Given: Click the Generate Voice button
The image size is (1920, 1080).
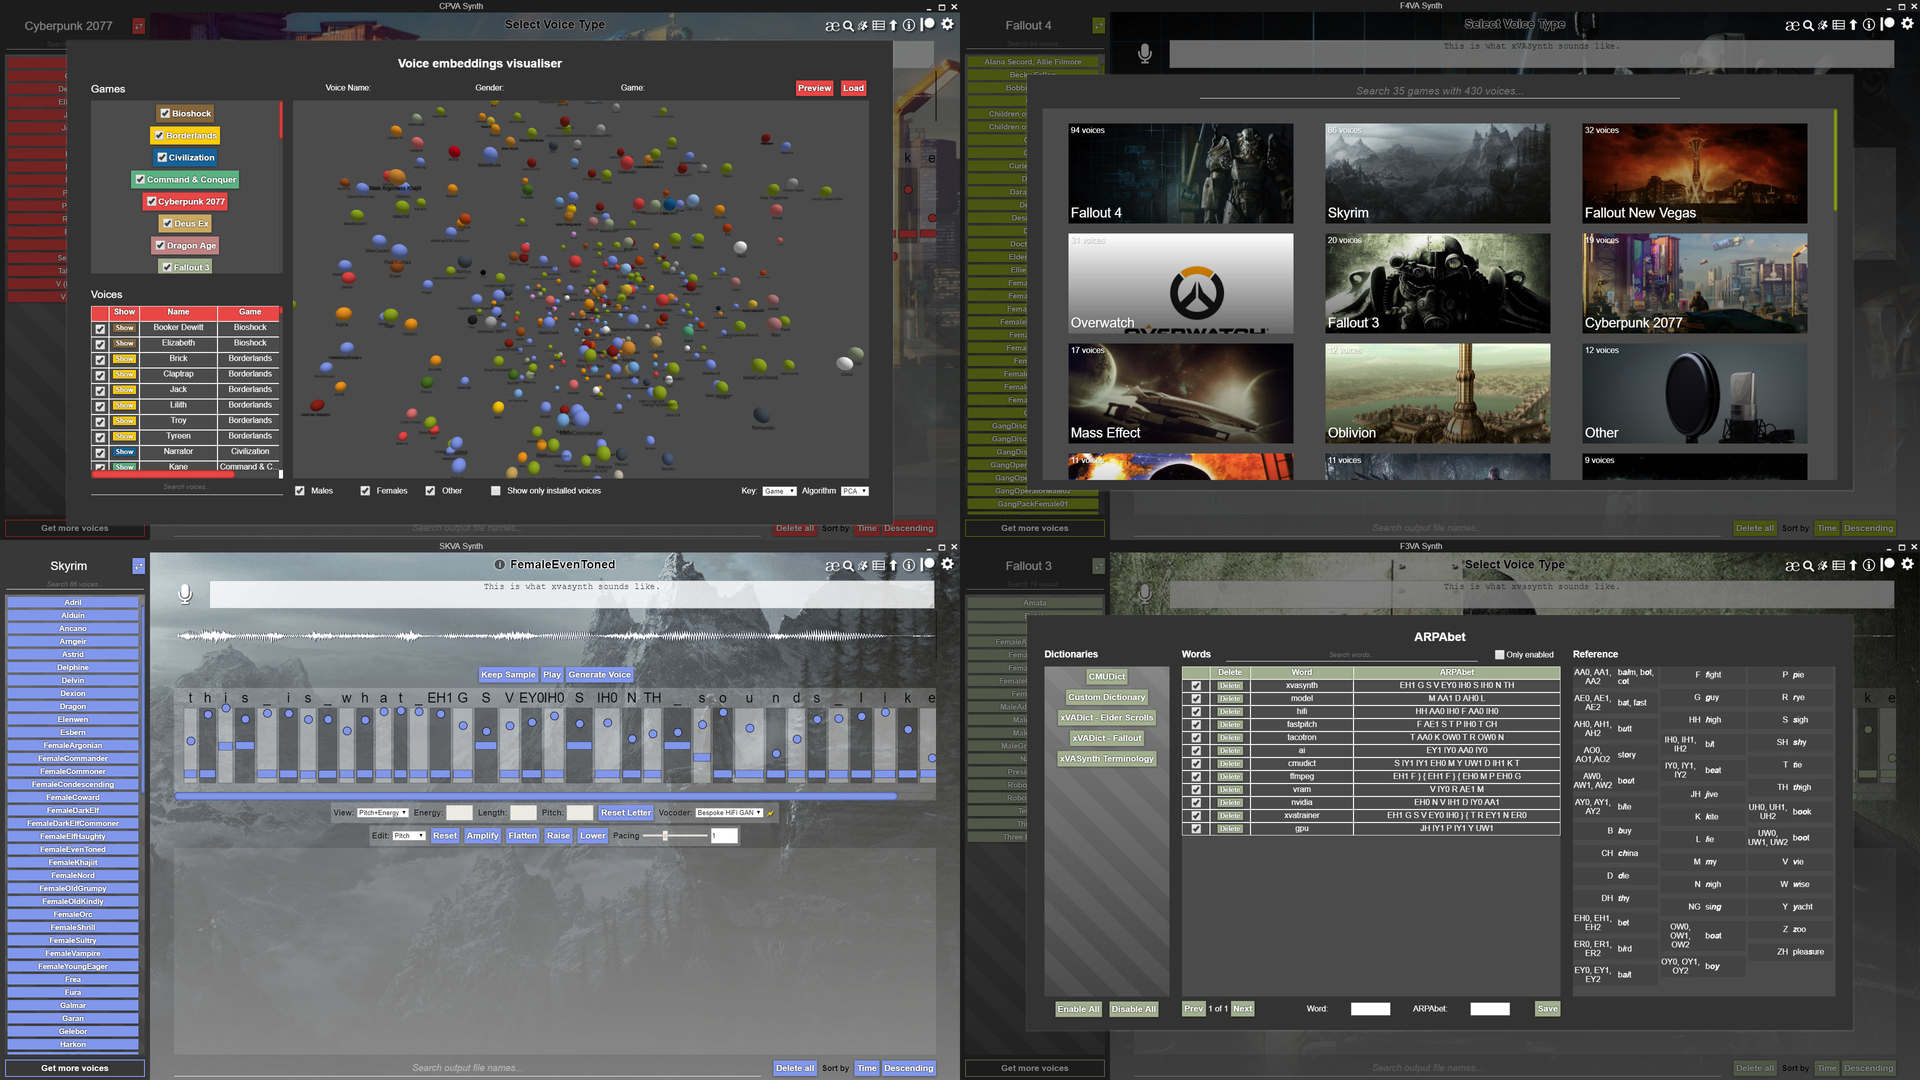Looking at the screenshot, I should [600, 675].
